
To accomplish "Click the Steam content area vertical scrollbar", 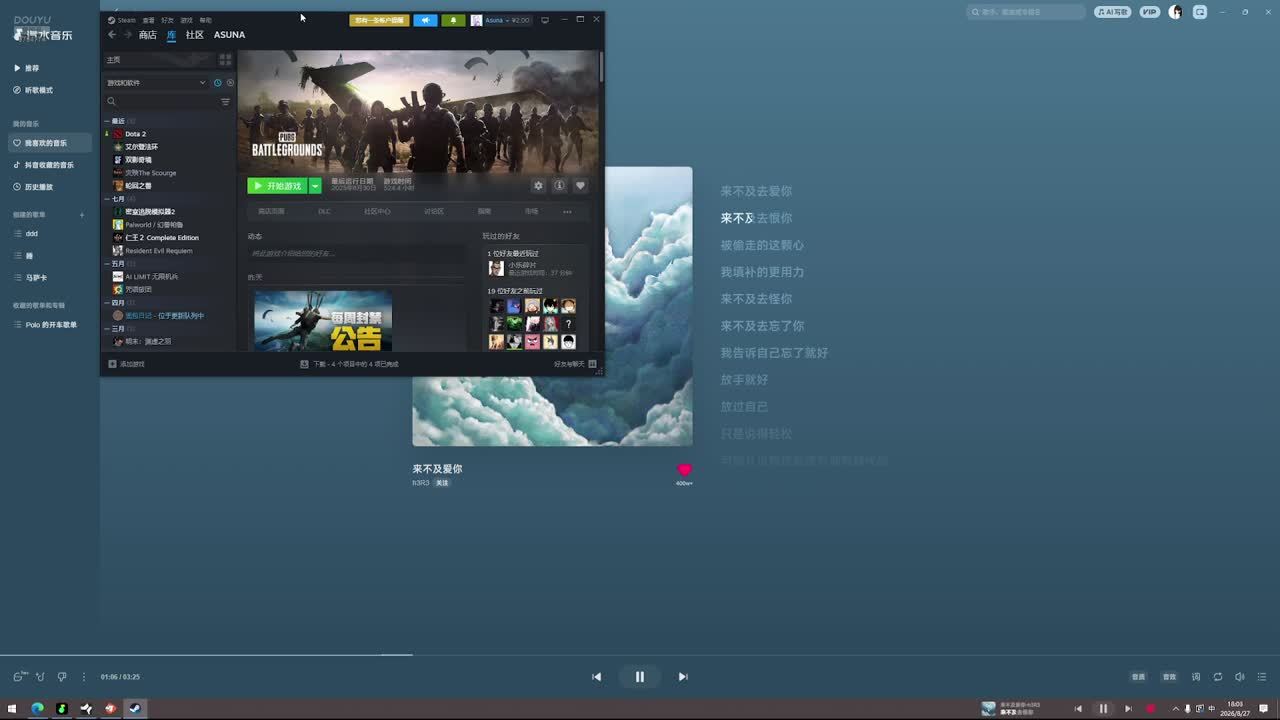I will tap(601, 65).
